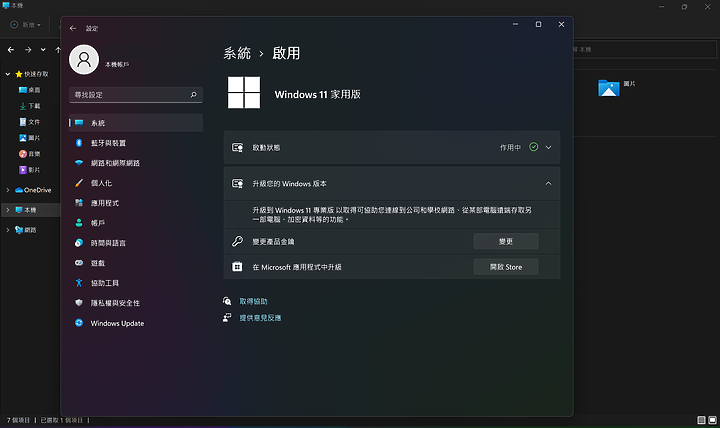Viewport: 720px width, 428px height.
Task: Expand 本機 node in Explorer tree
Action: [x=8, y=210]
